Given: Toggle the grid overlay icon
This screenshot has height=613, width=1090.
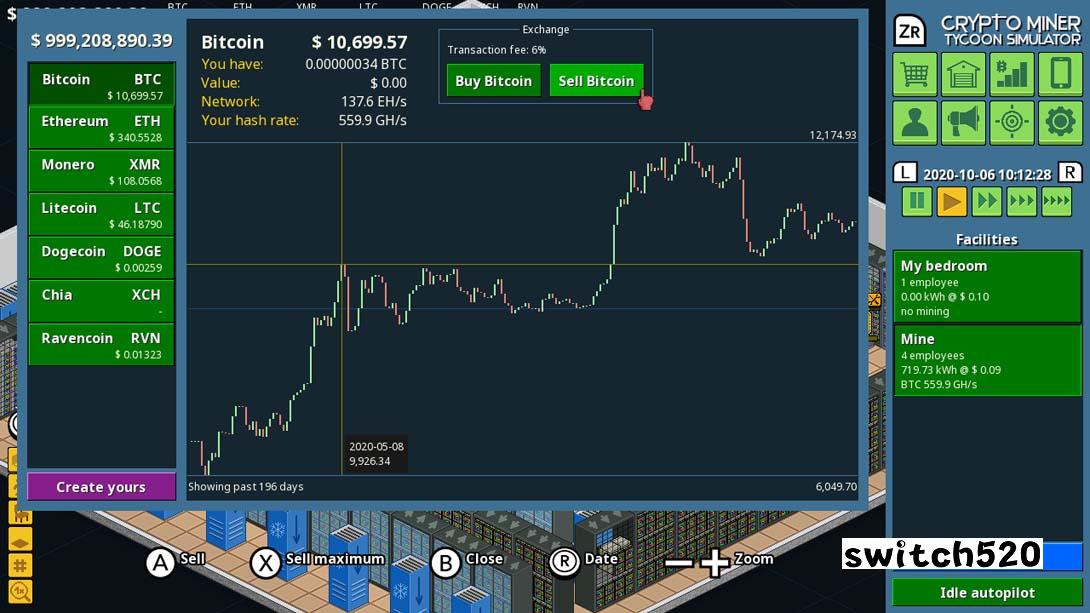Looking at the screenshot, I should [20, 564].
